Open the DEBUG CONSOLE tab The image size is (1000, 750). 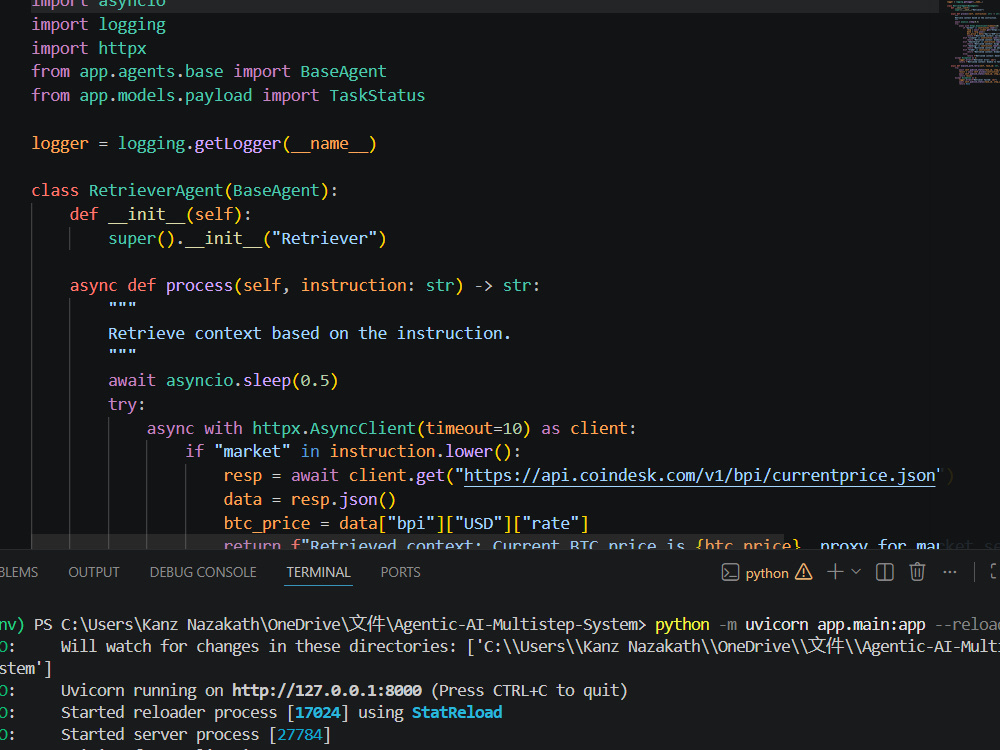[x=203, y=572]
